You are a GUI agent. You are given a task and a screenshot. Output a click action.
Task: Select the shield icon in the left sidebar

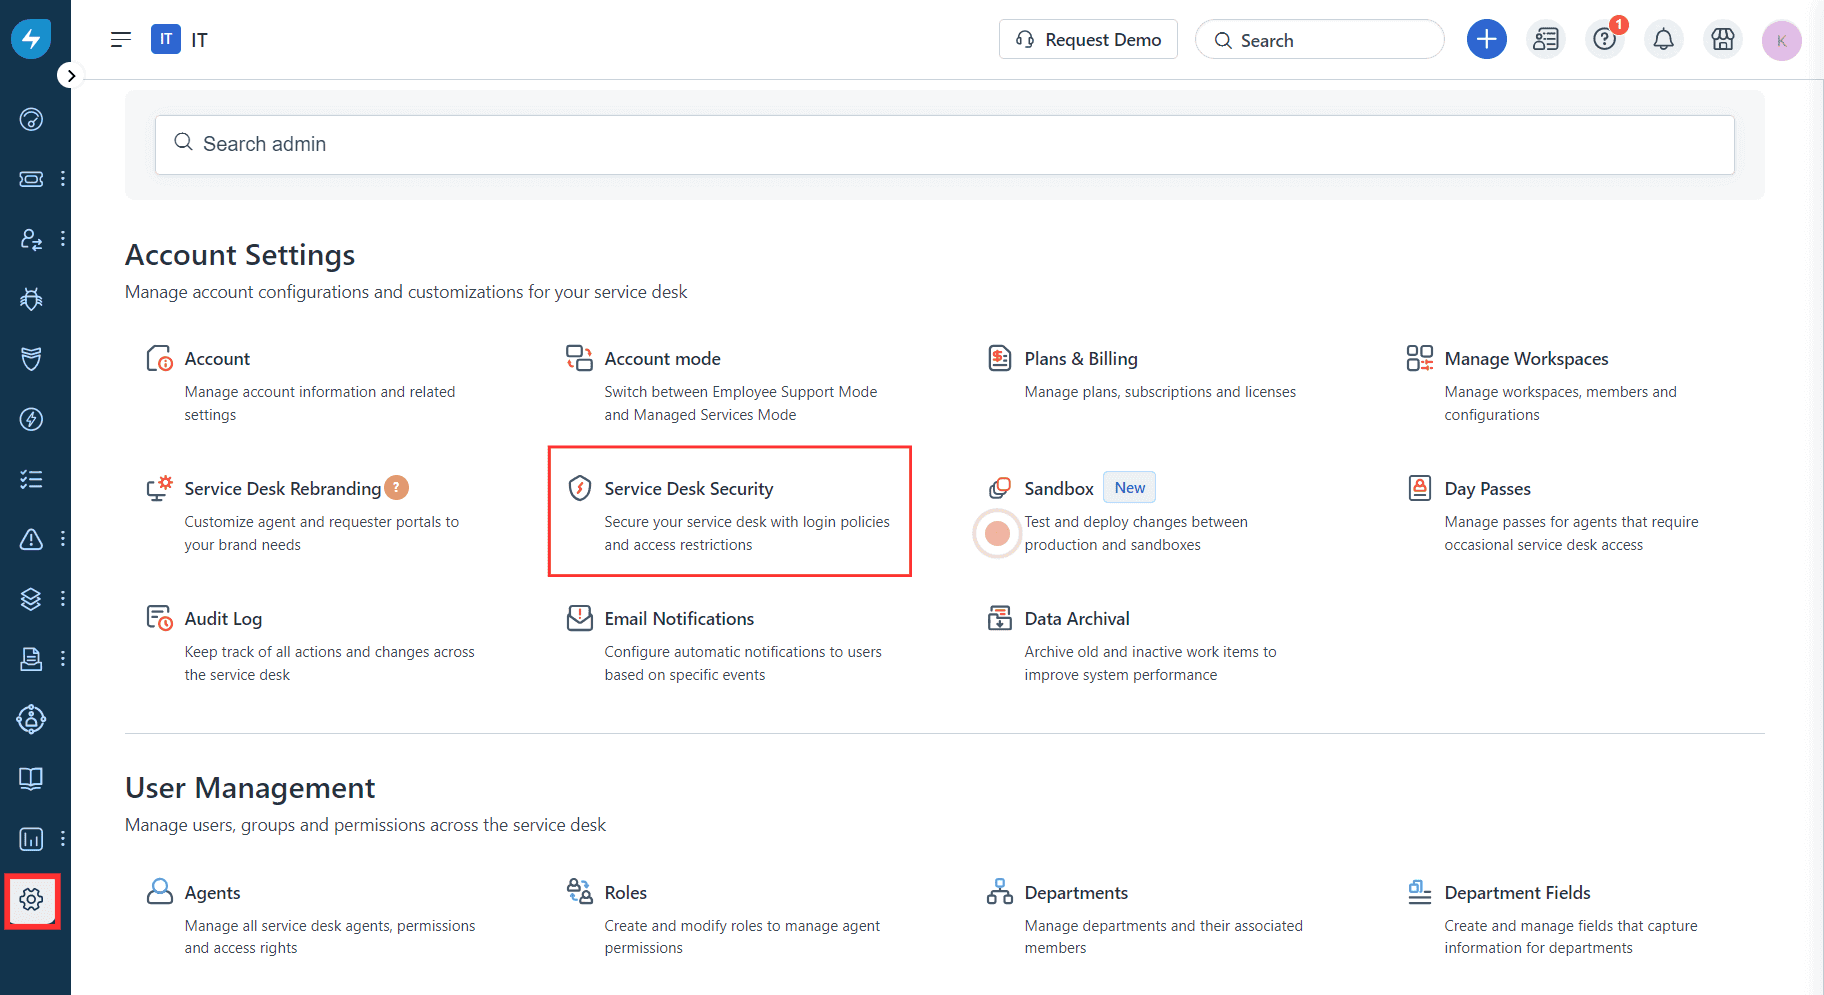click(31, 358)
